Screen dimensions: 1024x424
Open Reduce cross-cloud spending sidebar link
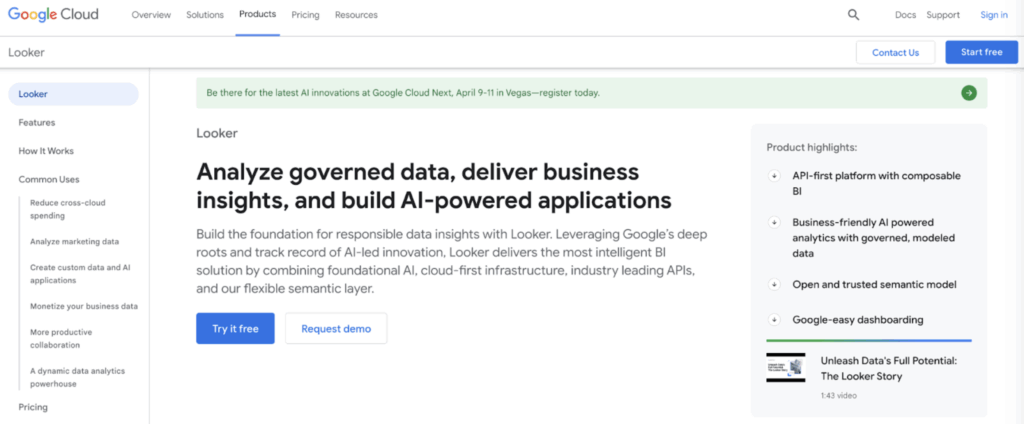67,209
